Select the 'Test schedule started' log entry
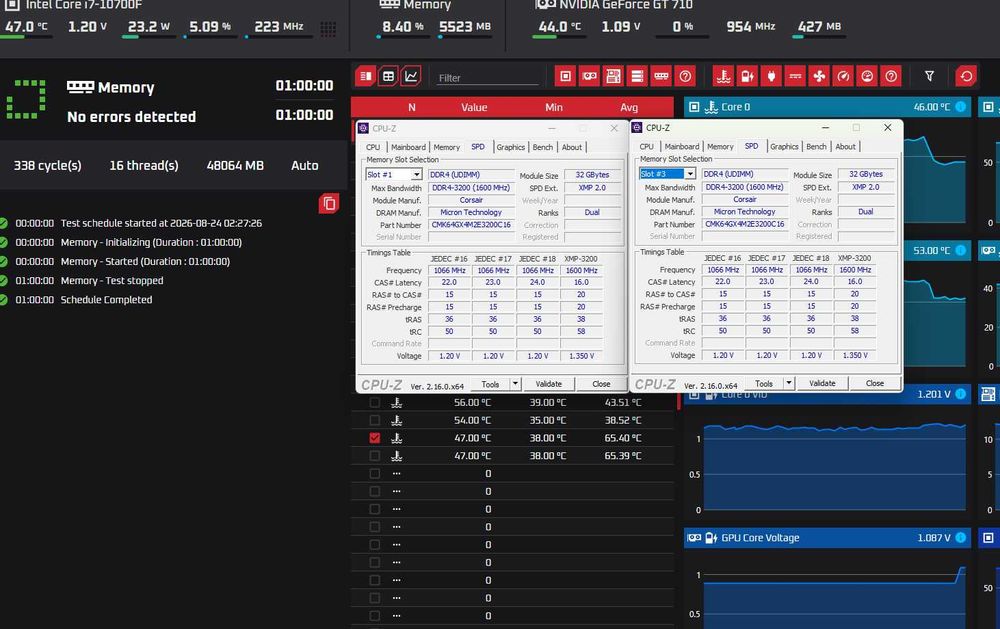Screen dimensions: 1000x629 coord(161,223)
